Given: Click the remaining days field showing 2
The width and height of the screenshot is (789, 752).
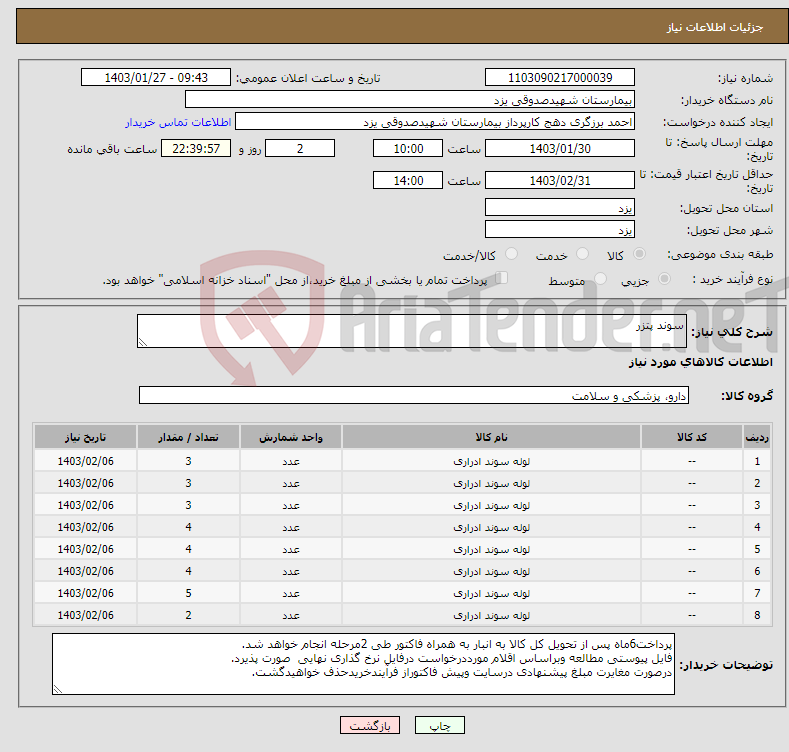Looking at the screenshot, I should pyautogui.click(x=300, y=148).
